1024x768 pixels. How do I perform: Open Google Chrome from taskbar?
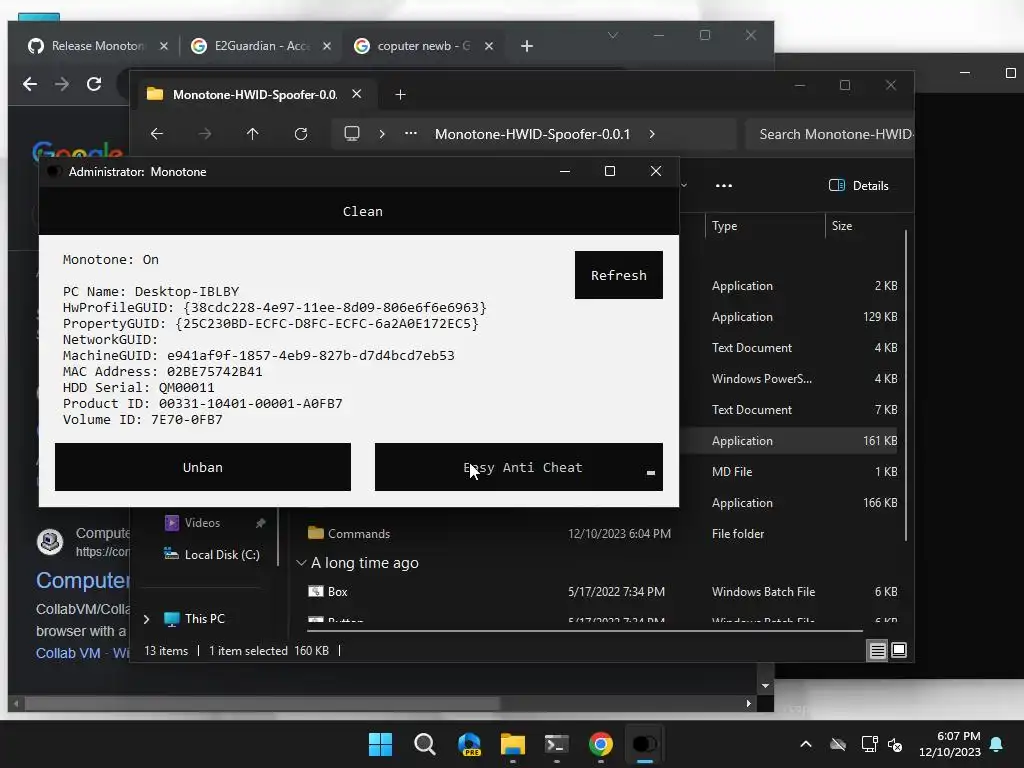point(601,744)
